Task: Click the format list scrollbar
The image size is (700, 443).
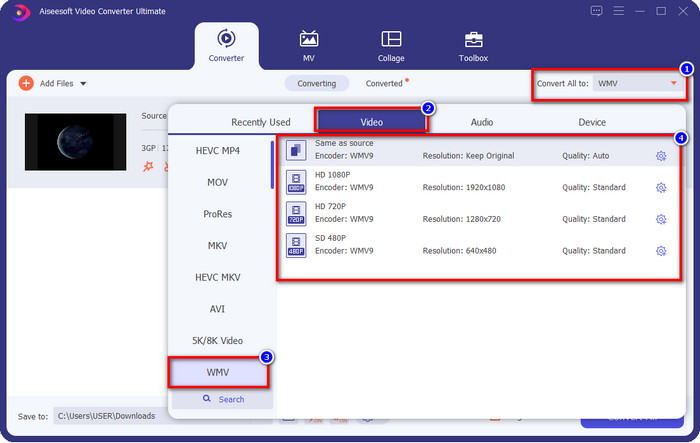Action: [272, 165]
